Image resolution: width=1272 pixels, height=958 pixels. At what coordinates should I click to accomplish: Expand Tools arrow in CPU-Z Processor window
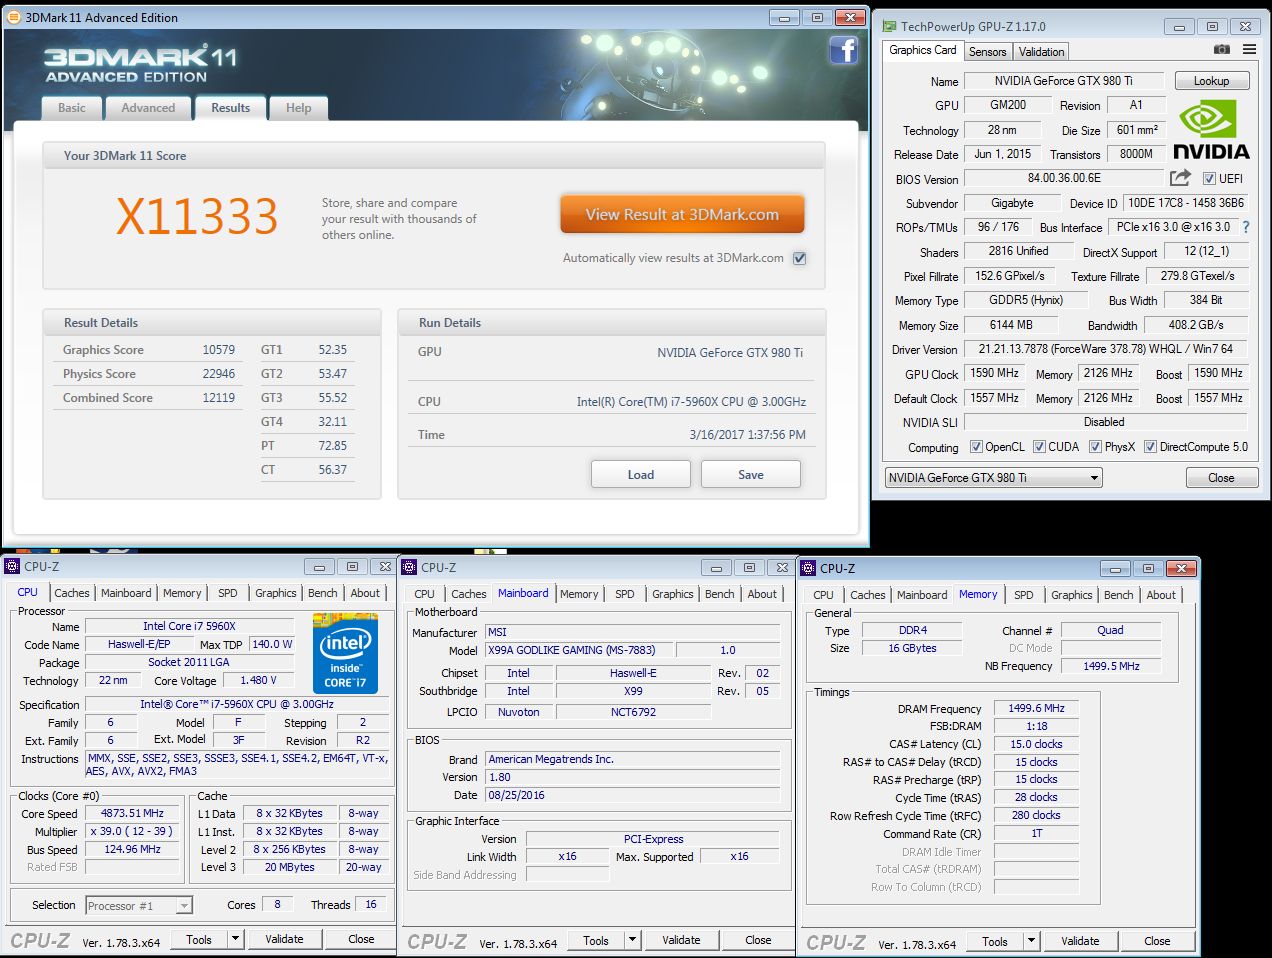coord(235,939)
